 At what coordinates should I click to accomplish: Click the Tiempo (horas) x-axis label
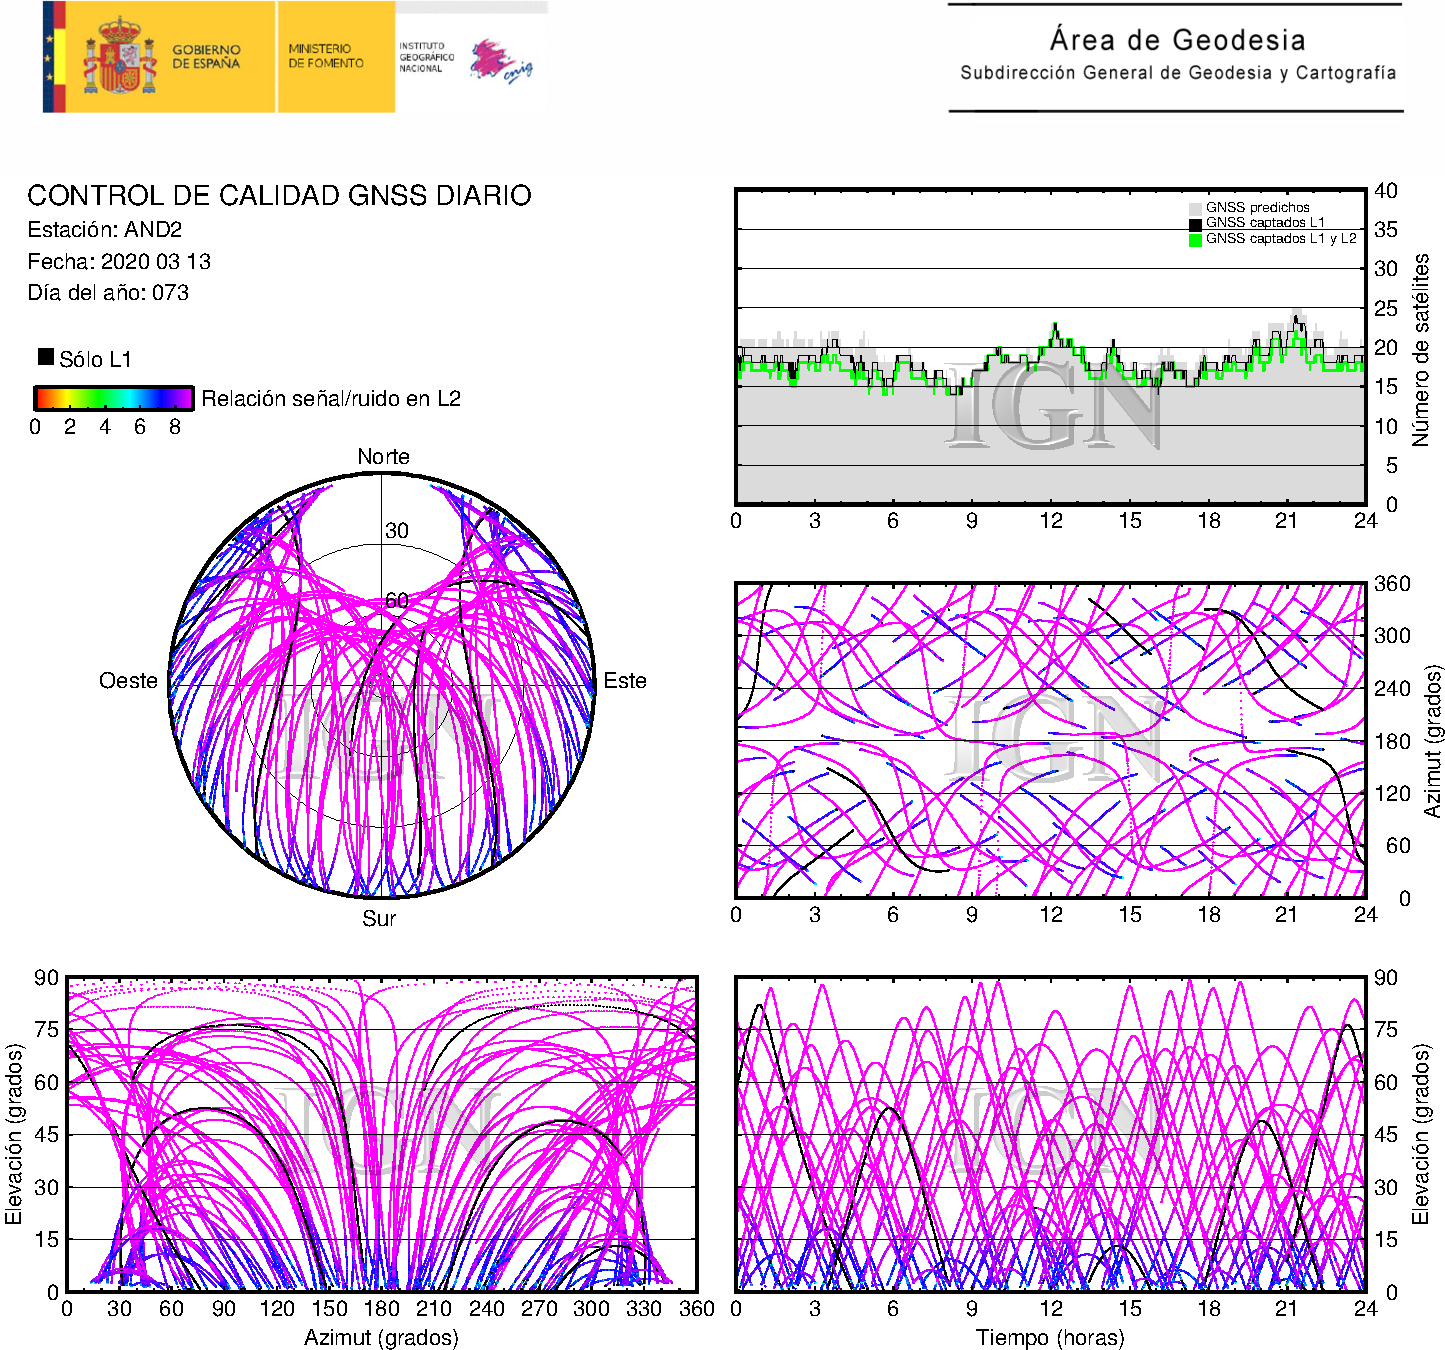1049,1337
